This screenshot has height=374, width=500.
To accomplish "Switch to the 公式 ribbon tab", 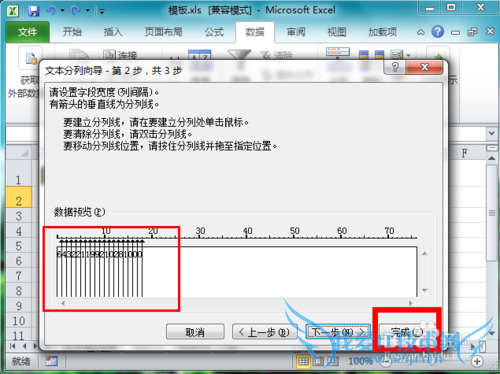I will tap(214, 32).
